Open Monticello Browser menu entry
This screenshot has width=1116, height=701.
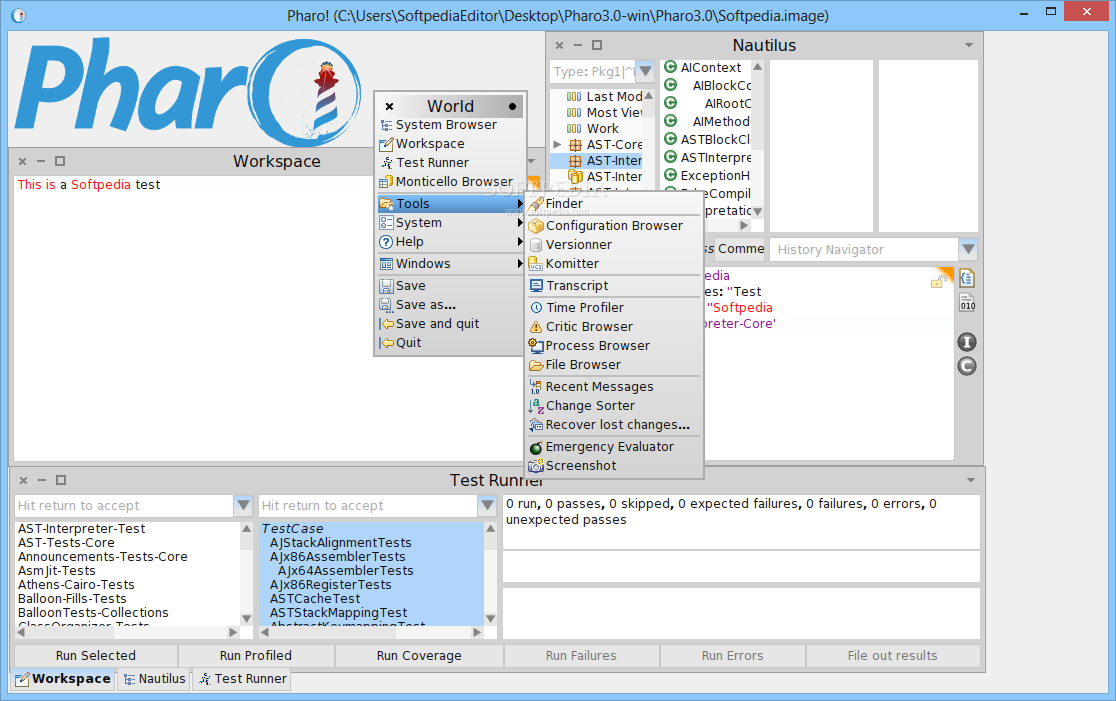click(x=451, y=182)
